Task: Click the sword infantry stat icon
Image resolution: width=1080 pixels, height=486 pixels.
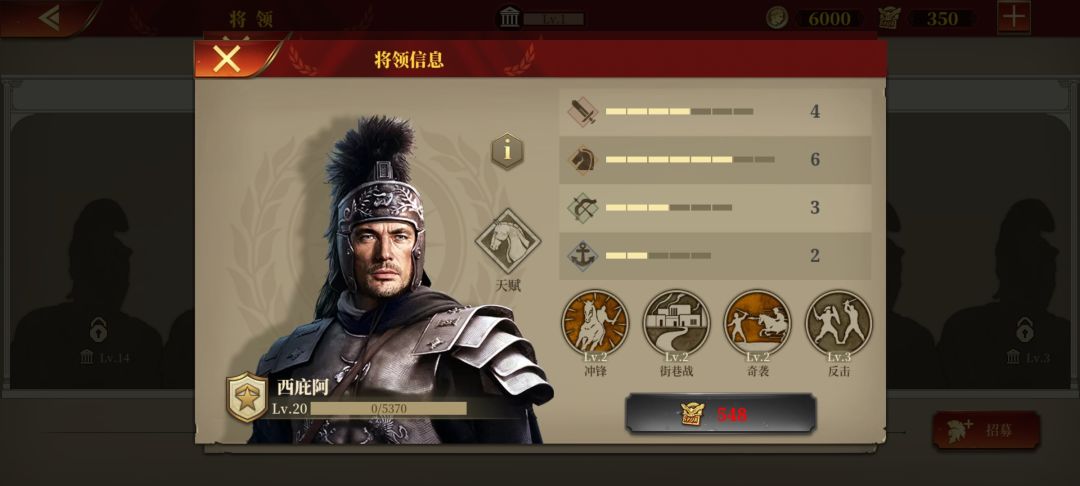Action: coord(583,112)
